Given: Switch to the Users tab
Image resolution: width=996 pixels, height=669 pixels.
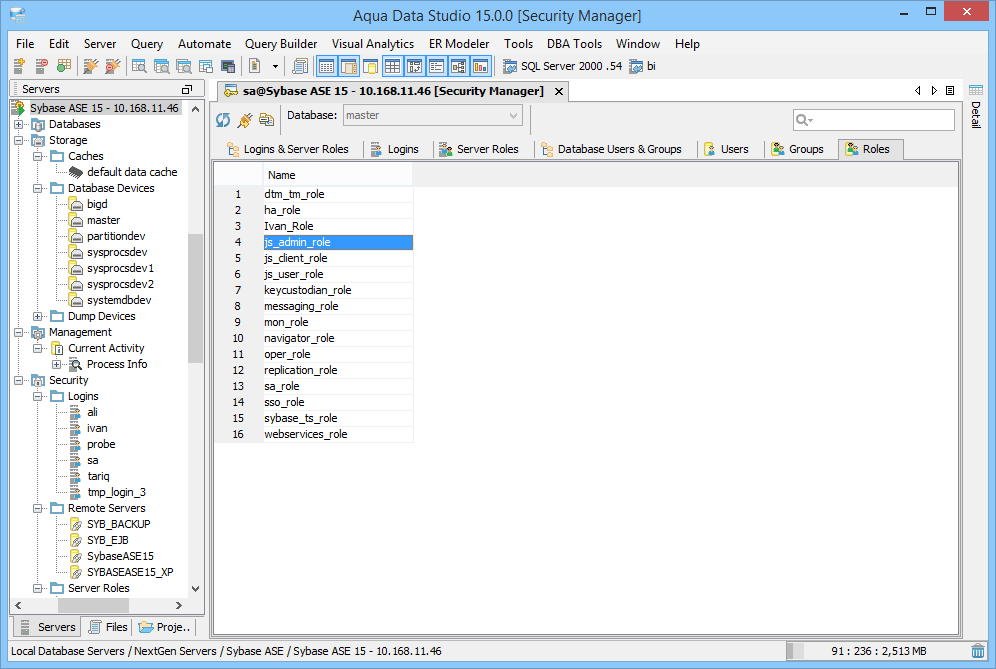Looking at the screenshot, I should click(726, 149).
